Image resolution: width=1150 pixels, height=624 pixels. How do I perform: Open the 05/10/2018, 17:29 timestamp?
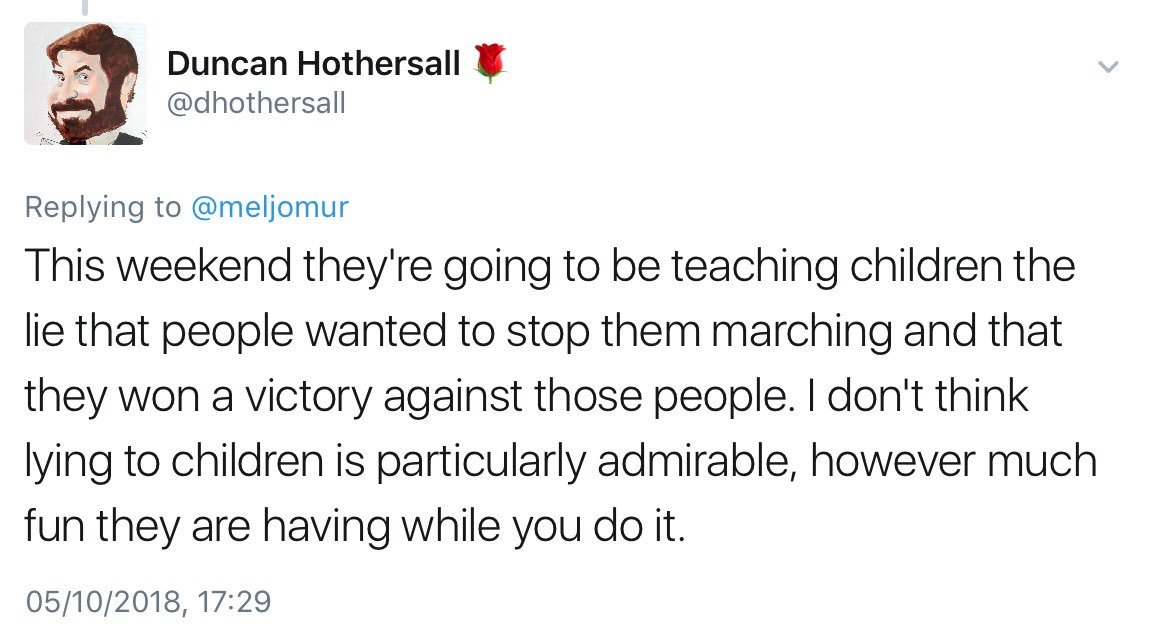148,601
